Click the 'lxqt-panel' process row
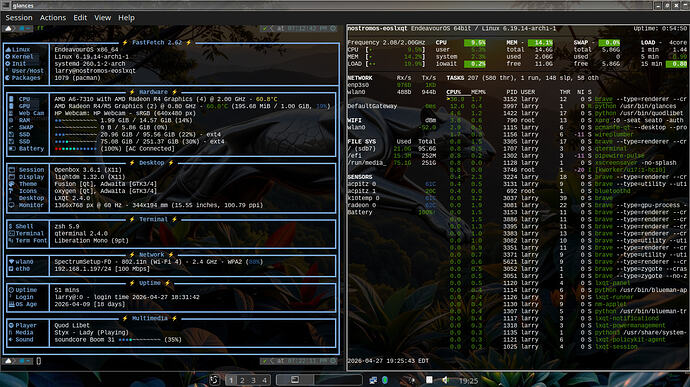 (x=567, y=283)
